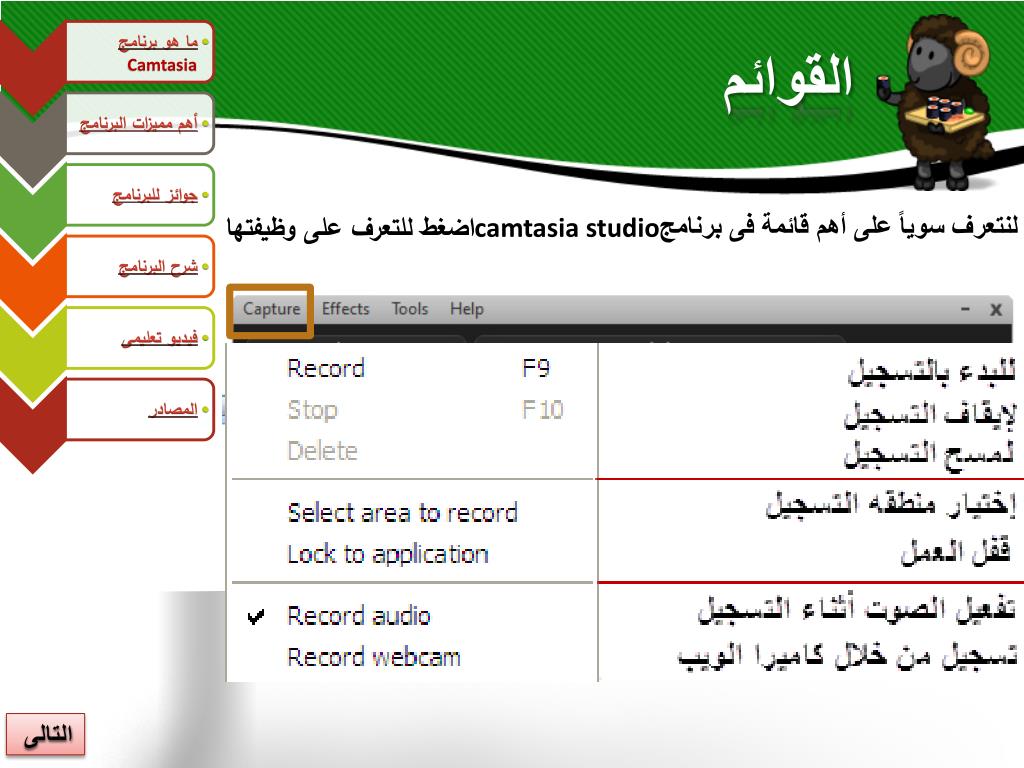Select the 'Select area to record' entry

tap(402, 513)
